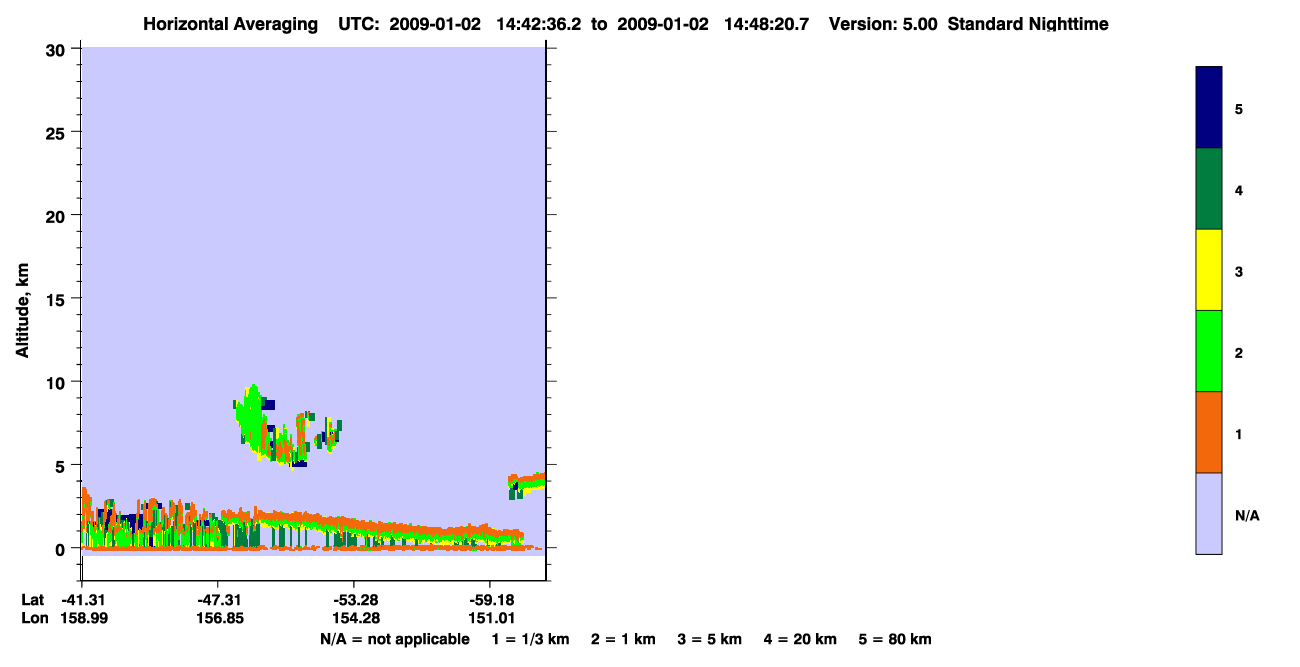Click the navy blue colorbar segment labeled 5
Viewport: 1300px width, 667px height.
tap(1209, 108)
